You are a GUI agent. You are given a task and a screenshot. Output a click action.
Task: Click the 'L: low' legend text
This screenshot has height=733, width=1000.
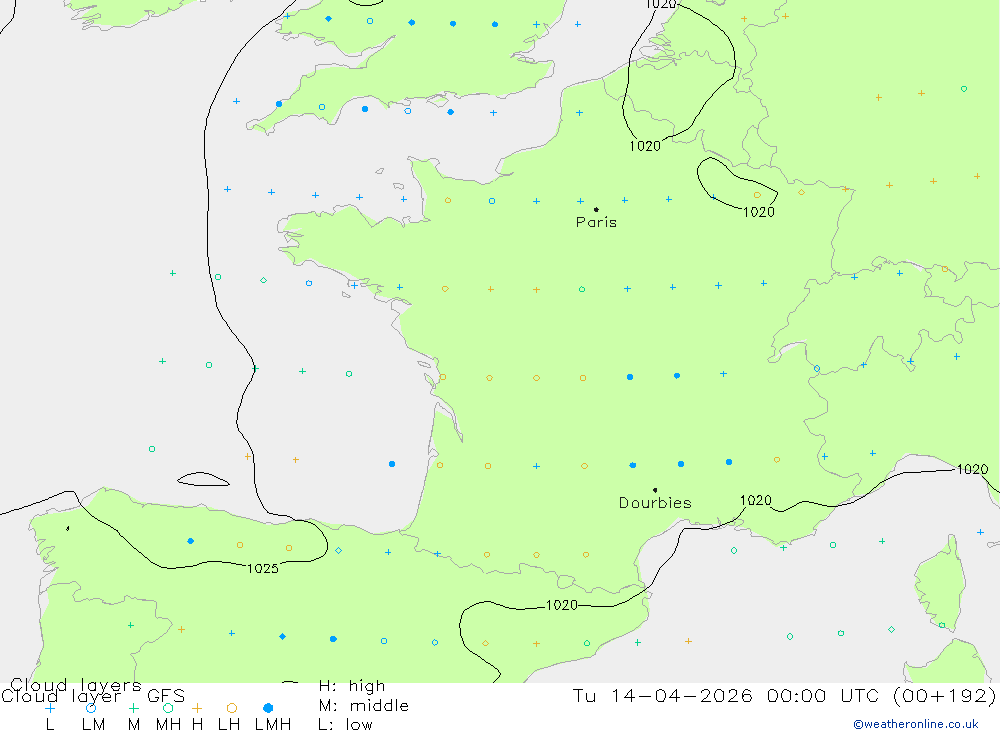click(x=345, y=725)
